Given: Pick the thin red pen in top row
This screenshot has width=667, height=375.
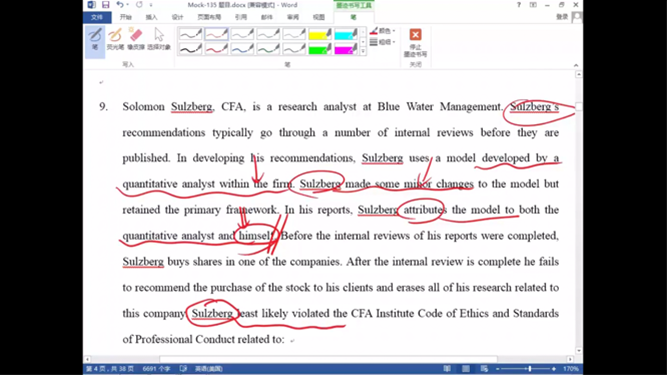Looking at the screenshot, I should (x=216, y=34).
